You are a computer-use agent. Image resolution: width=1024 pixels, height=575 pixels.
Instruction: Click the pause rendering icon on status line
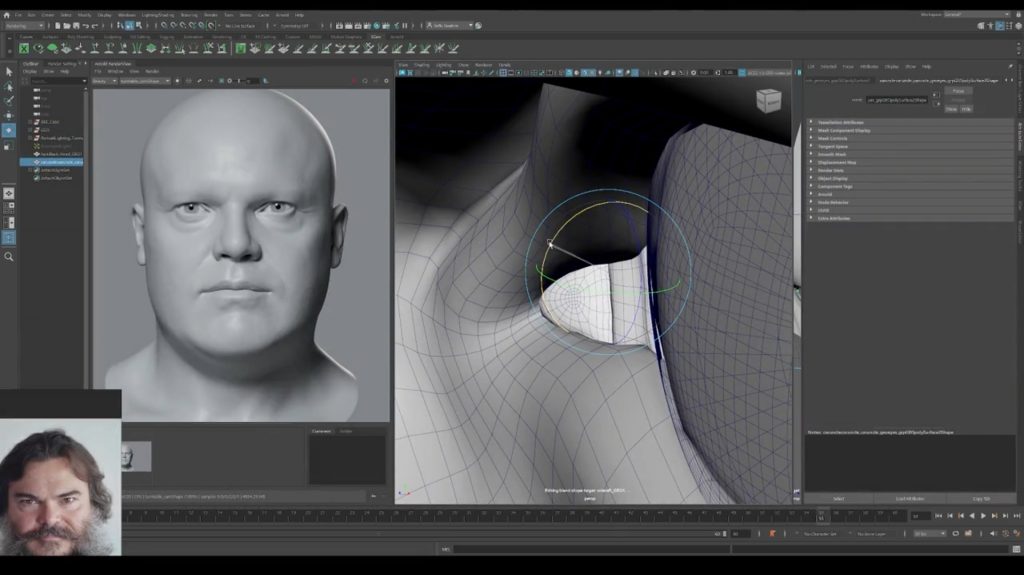(404, 25)
